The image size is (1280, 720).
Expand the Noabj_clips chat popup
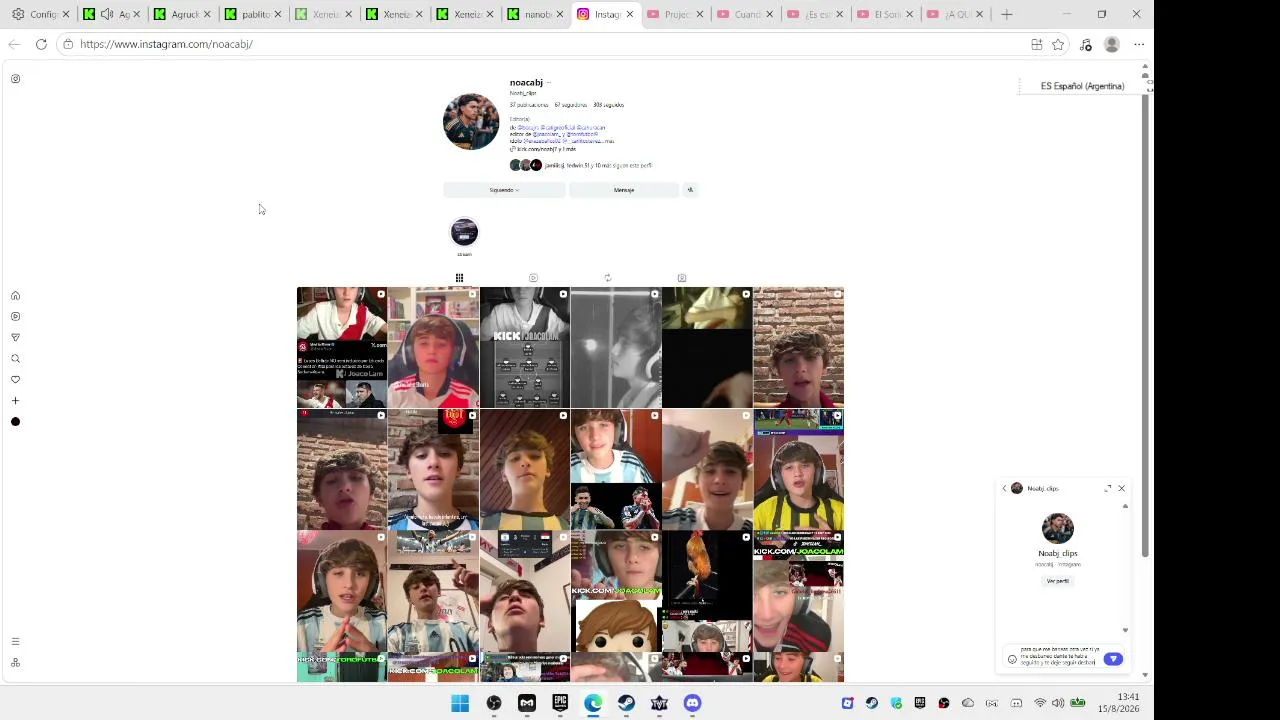1108,489
